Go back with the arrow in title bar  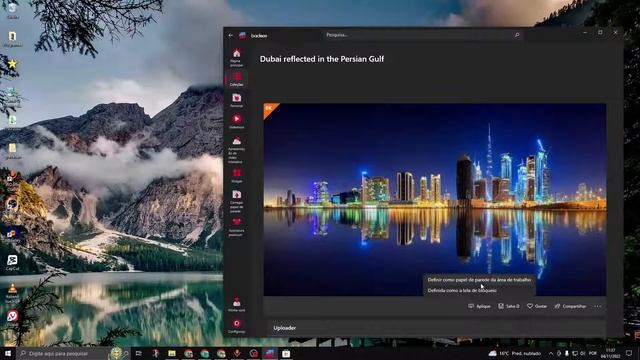pos(231,36)
